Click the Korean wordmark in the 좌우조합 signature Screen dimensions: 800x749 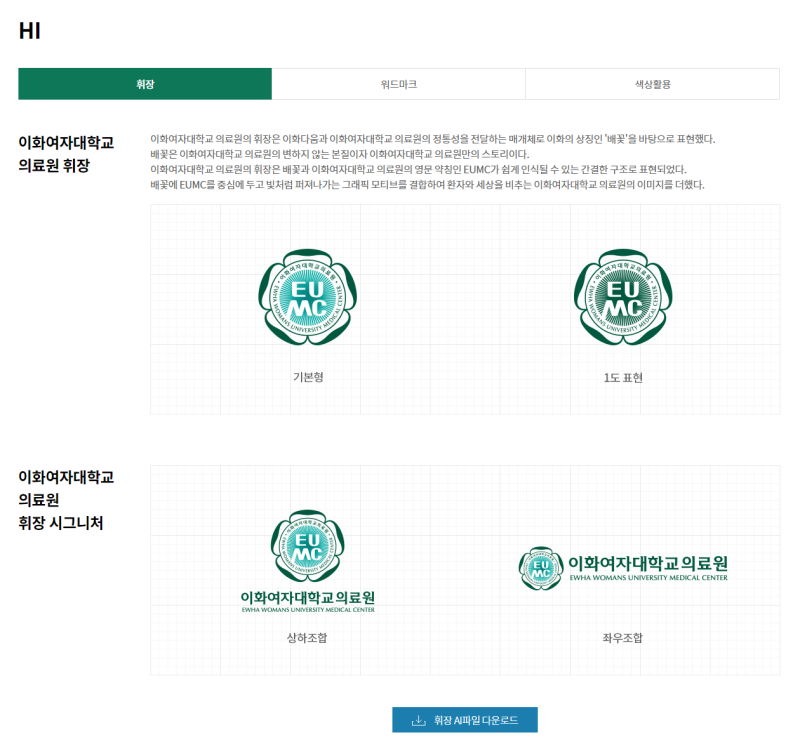coord(647,563)
